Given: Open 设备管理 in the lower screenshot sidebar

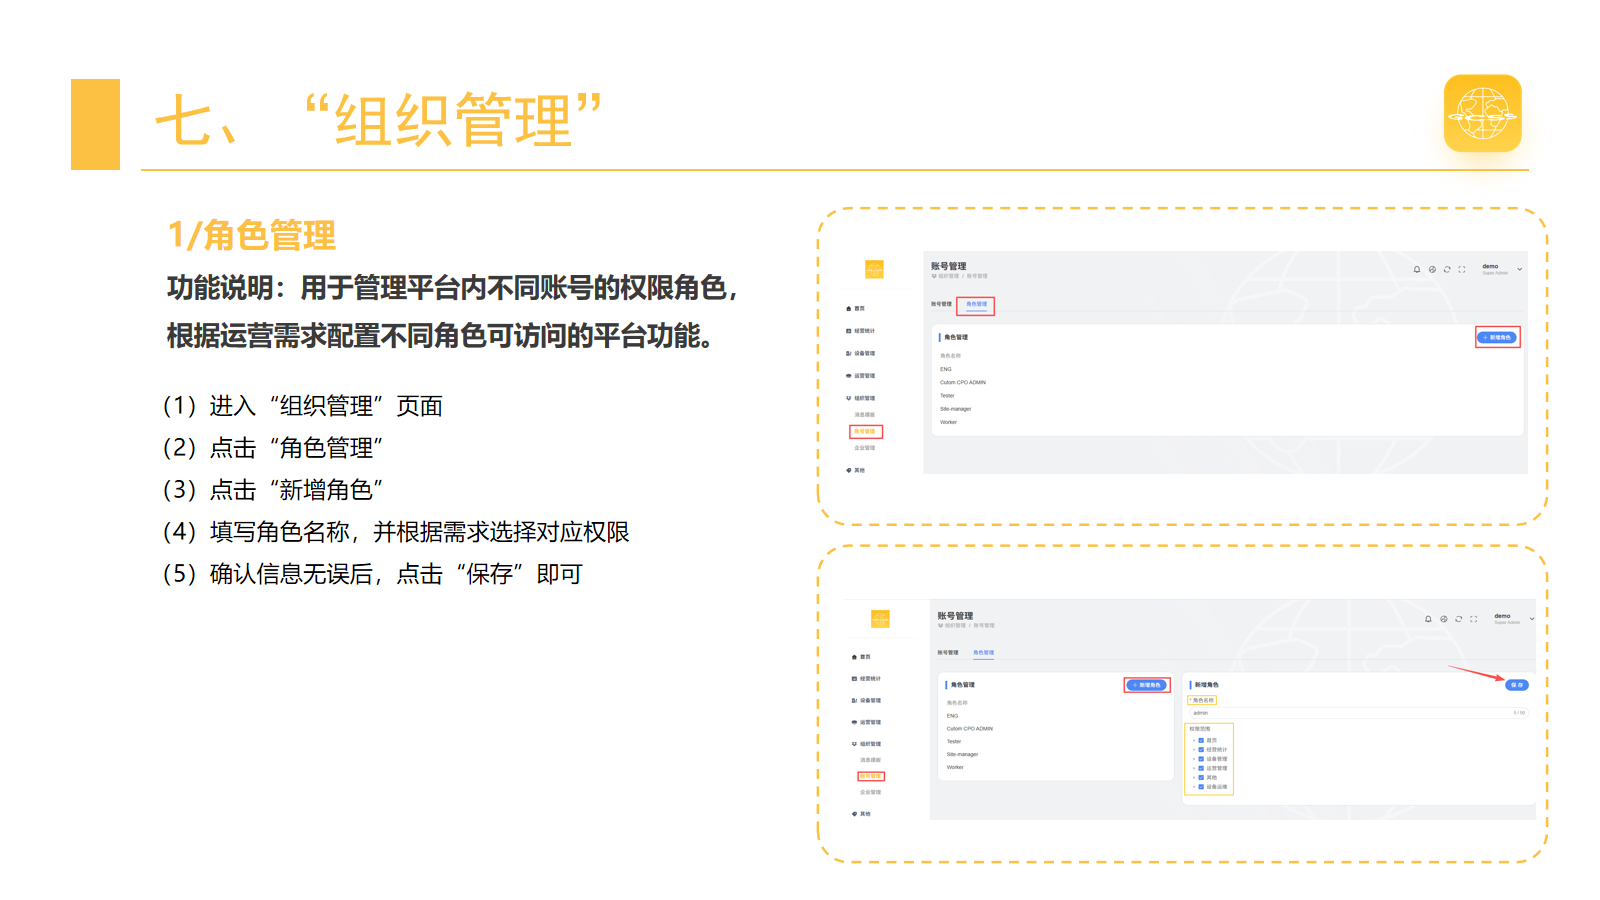Looking at the screenshot, I should (x=867, y=700).
